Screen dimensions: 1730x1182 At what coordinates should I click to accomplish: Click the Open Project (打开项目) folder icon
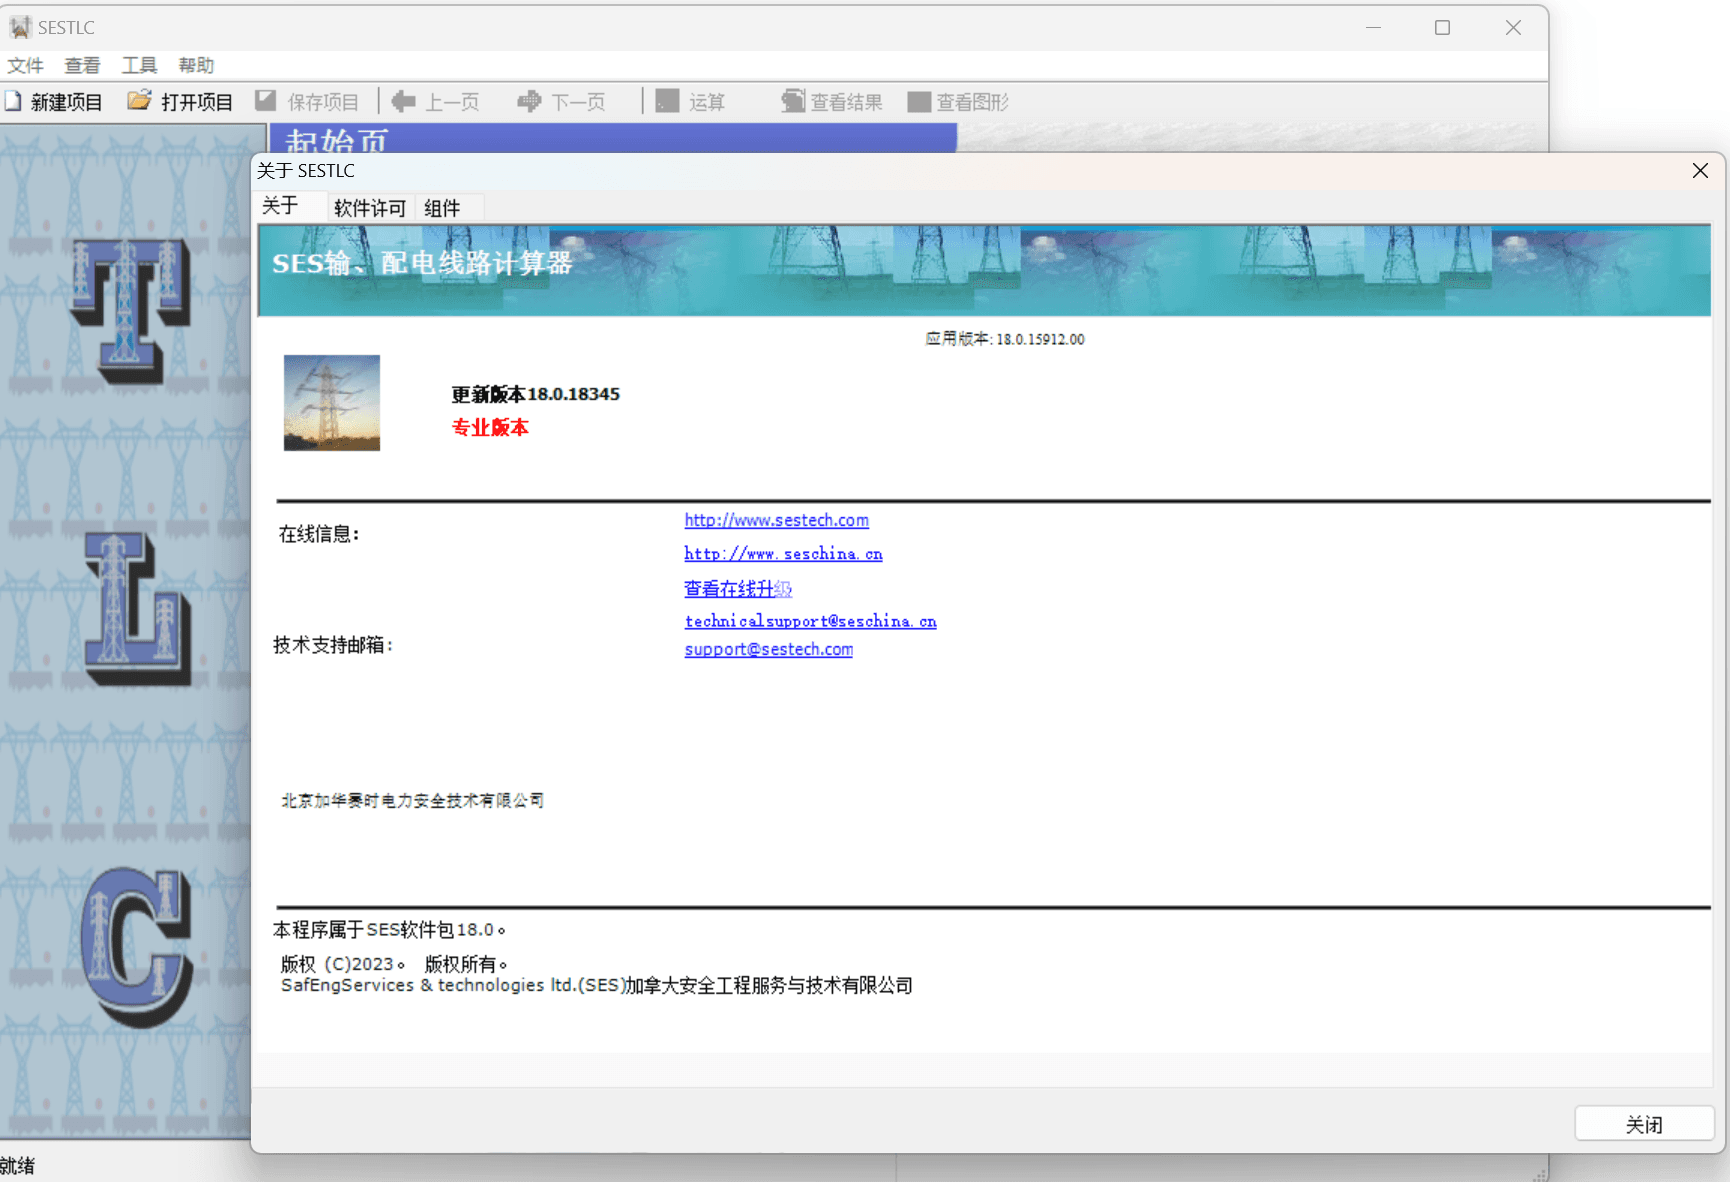pos(139,100)
